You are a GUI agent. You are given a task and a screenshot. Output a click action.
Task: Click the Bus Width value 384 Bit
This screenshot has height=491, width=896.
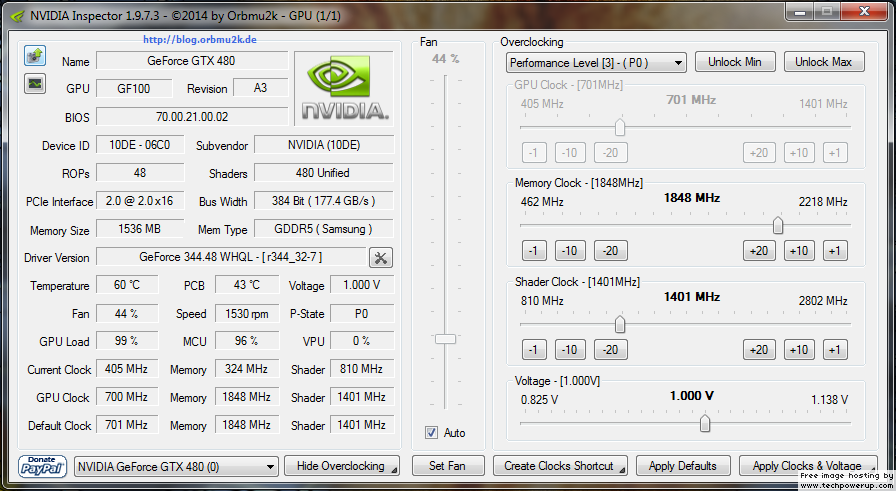[324, 201]
